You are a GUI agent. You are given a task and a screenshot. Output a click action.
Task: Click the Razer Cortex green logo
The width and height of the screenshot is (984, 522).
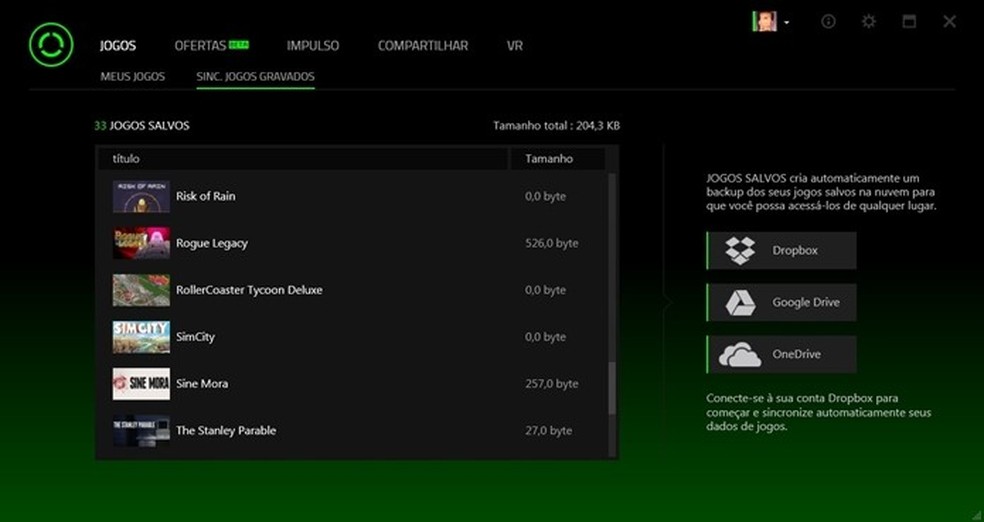[51, 45]
